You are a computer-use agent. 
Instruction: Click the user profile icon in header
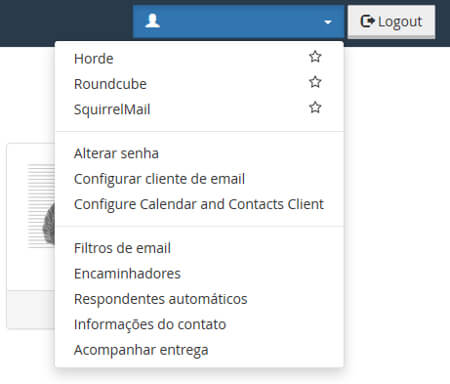(x=152, y=21)
